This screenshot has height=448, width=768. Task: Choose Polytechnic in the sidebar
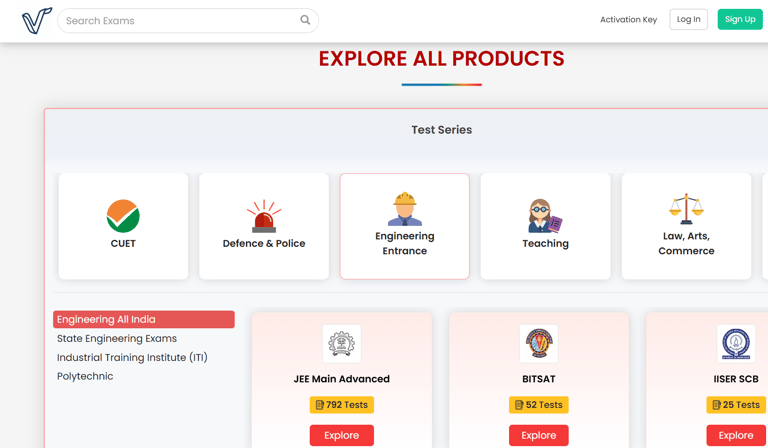[x=85, y=376]
